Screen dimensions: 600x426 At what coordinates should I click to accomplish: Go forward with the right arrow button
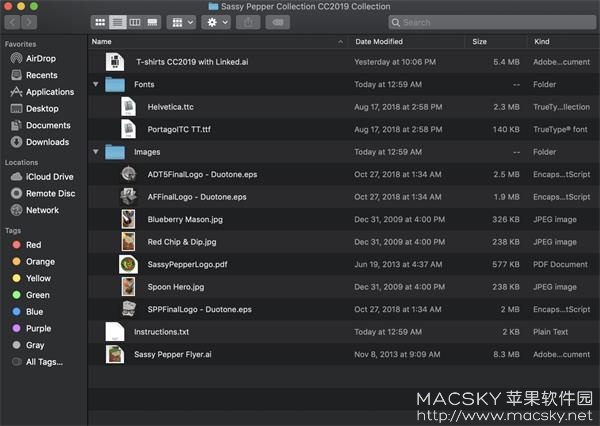[x=29, y=22]
